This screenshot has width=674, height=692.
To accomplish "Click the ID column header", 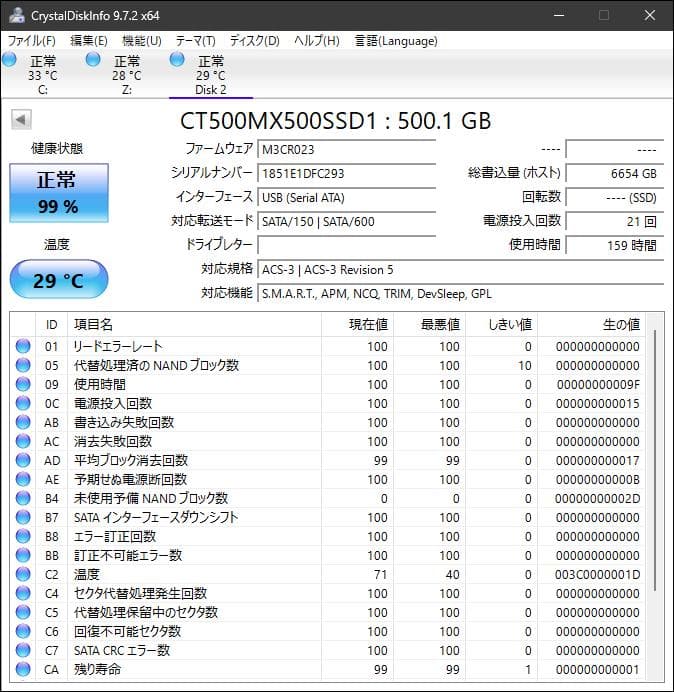I will click(52, 325).
